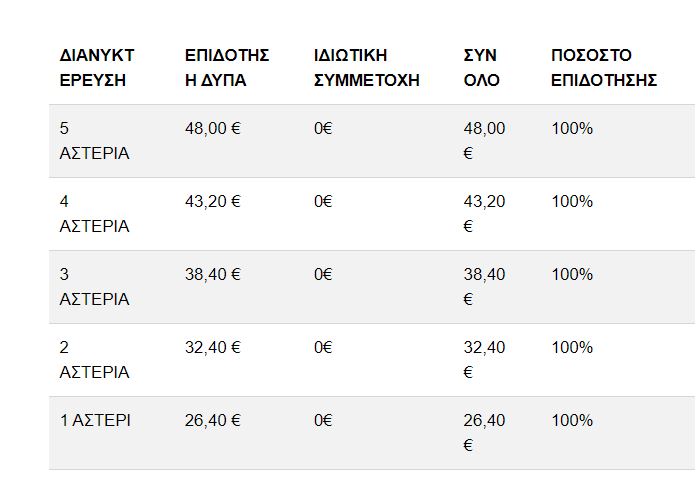Click the 32,40 € ΣΥΝΟΛΟ cell

click(485, 360)
